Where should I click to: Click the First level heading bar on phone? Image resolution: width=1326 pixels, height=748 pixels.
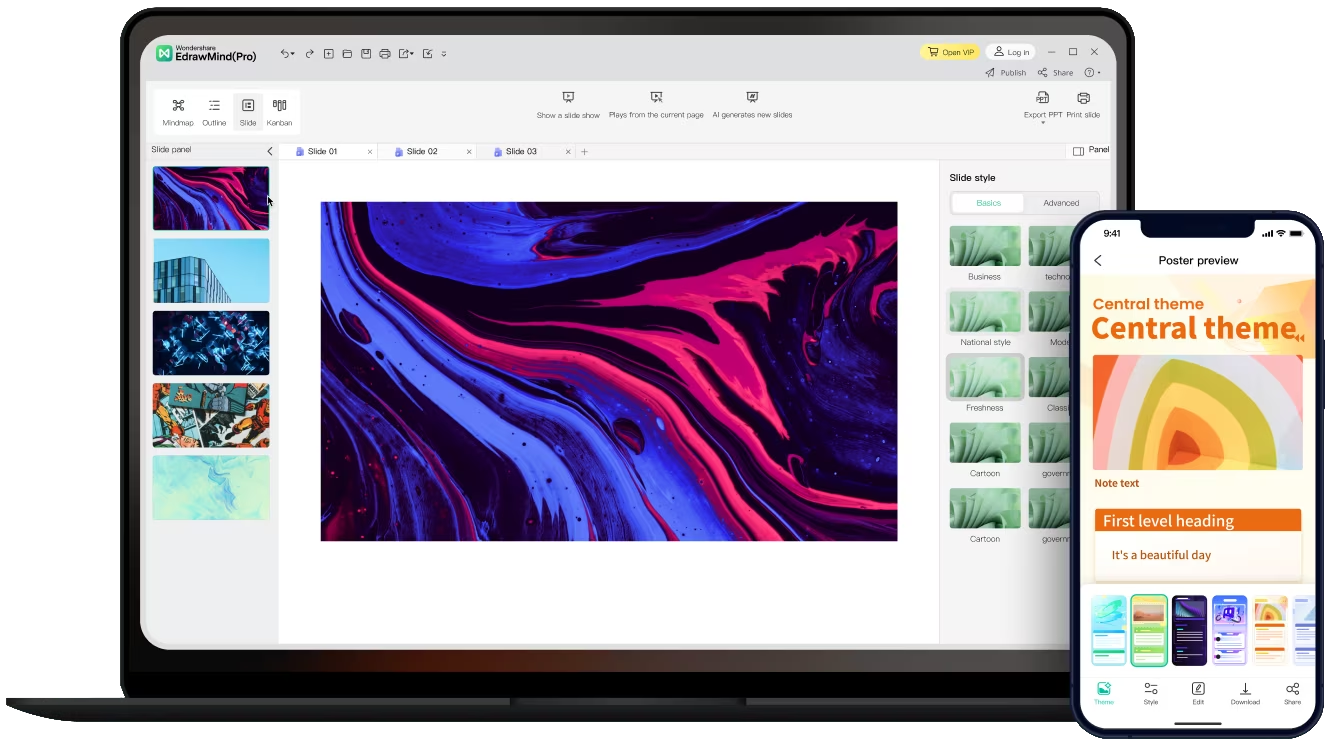click(1198, 521)
